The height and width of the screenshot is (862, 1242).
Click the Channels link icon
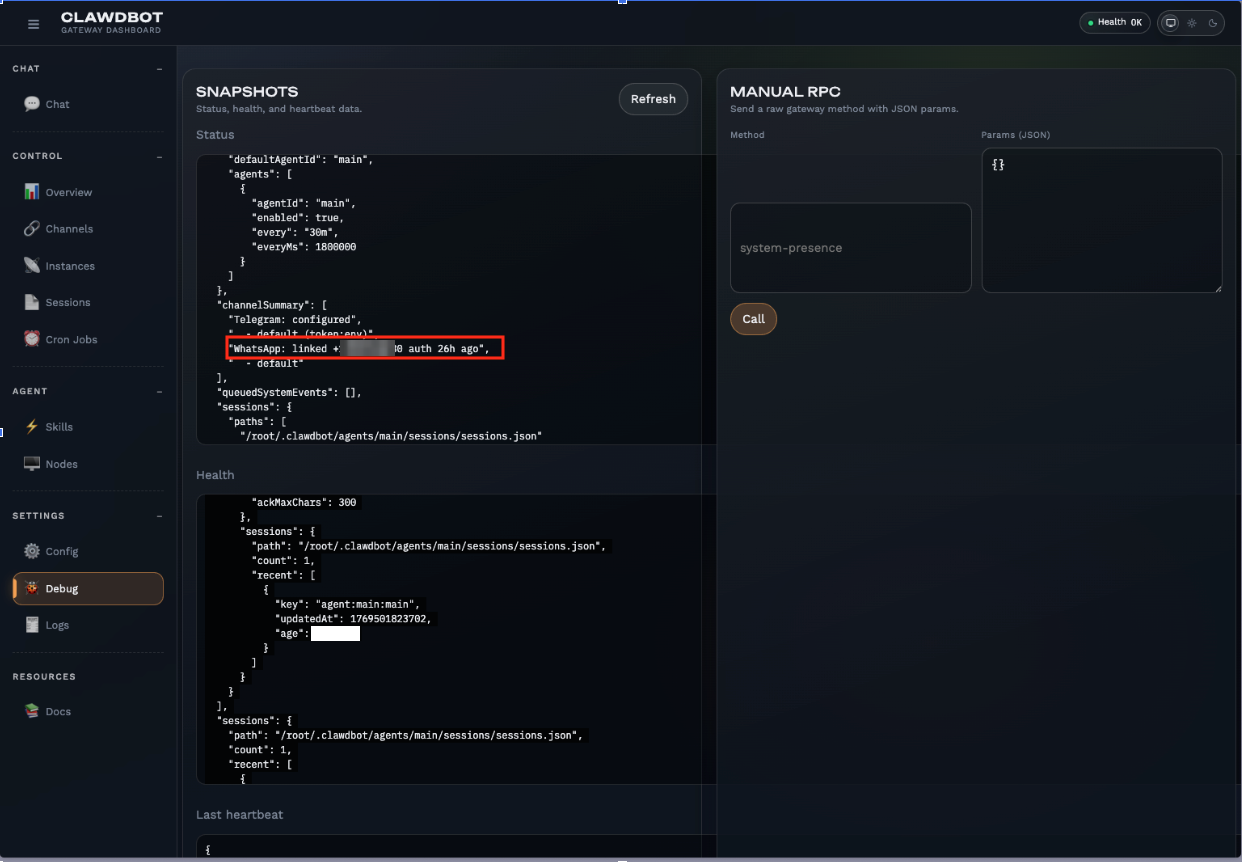(x=32, y=229)
